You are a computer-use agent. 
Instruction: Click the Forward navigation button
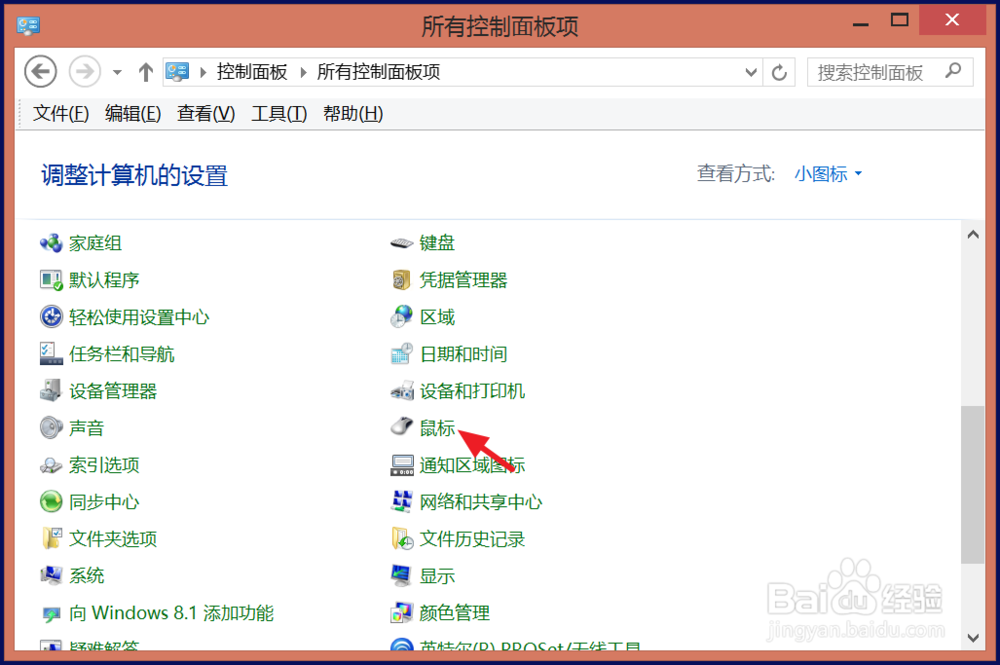84,71
